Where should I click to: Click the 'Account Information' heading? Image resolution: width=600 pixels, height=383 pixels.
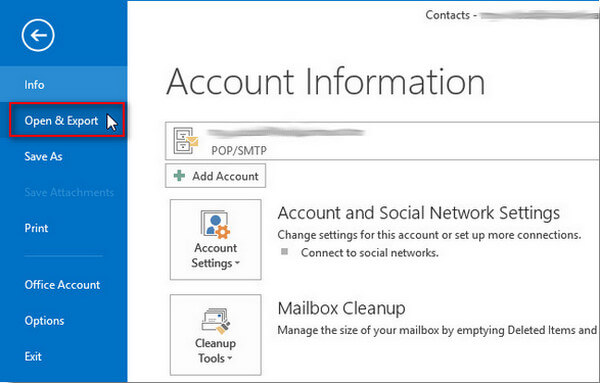pos(326,81)
